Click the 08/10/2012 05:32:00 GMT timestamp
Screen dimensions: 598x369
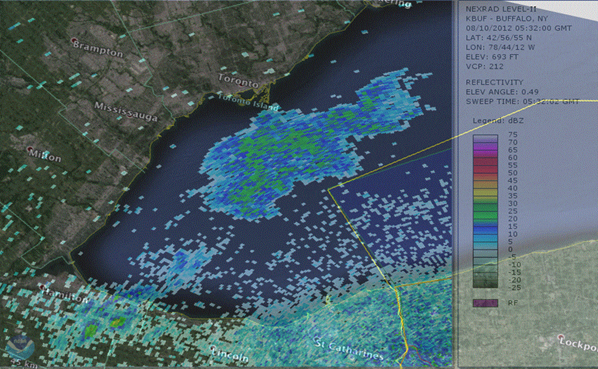point(519,28)
